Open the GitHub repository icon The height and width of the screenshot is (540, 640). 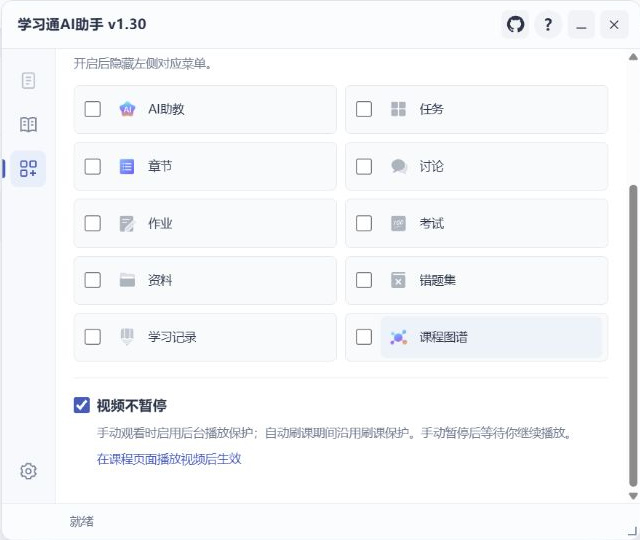[515, 24]
